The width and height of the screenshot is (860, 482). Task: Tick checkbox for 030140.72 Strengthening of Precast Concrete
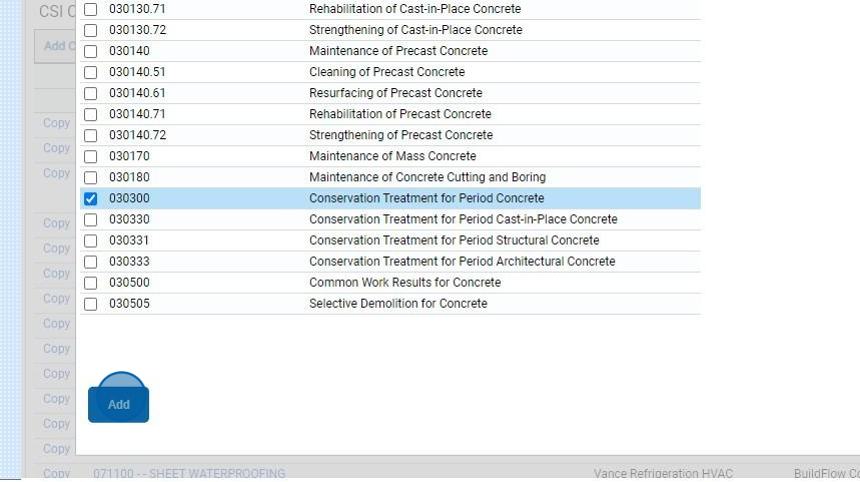point(90,135)
